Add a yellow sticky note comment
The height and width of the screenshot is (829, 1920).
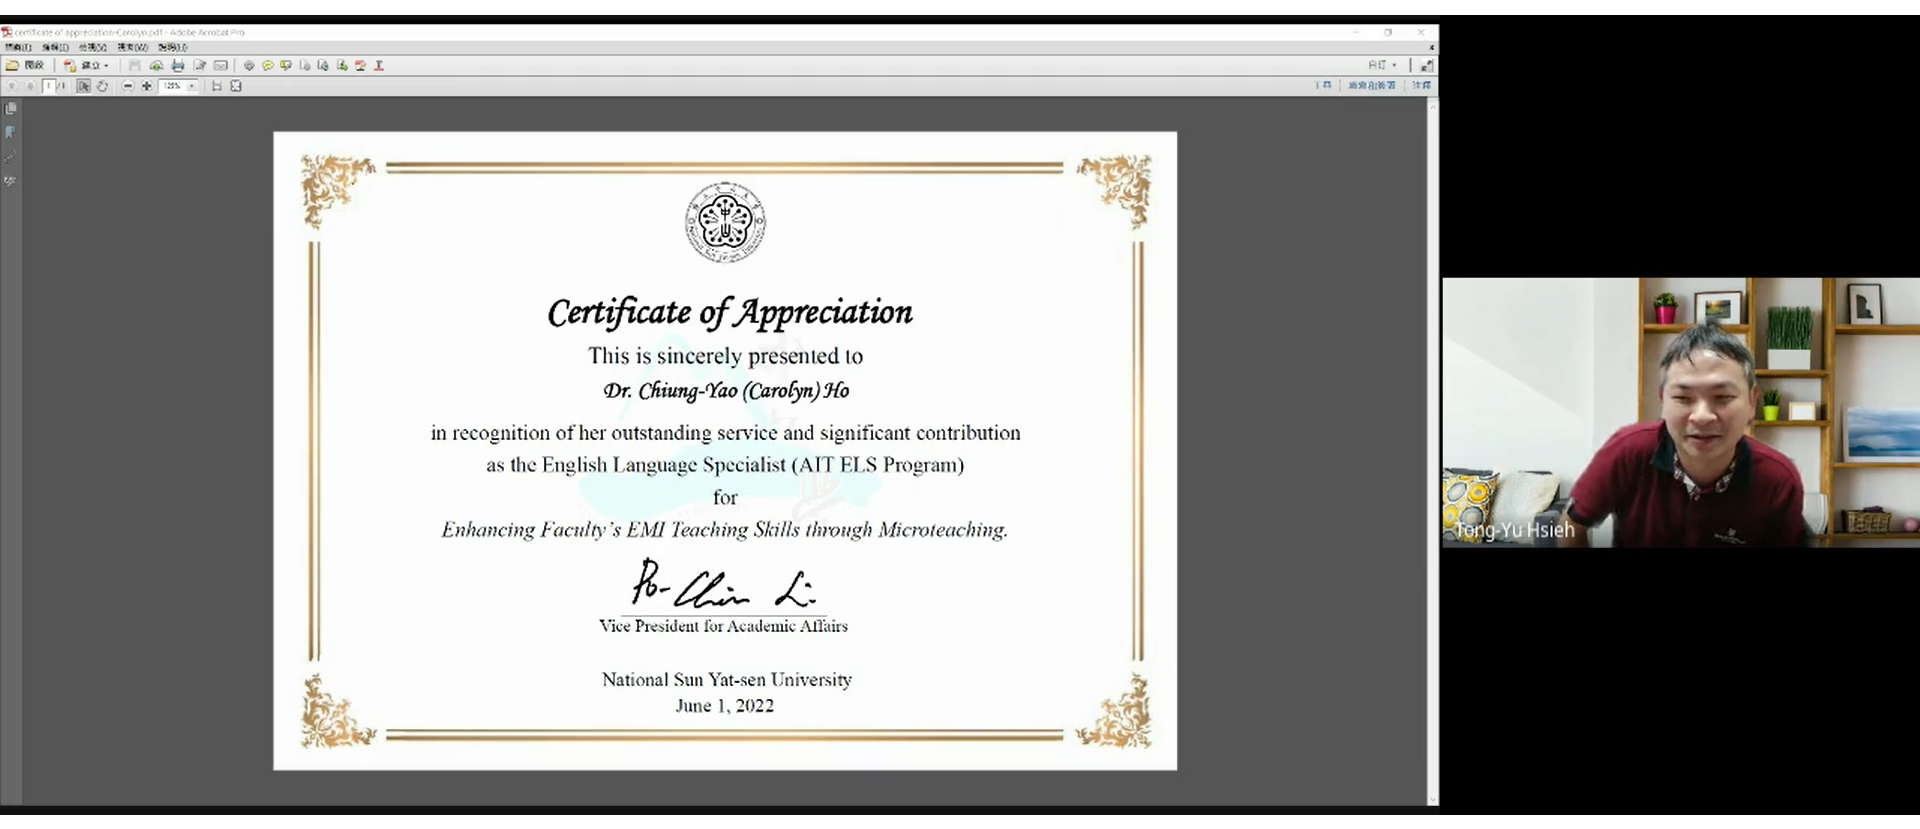coord(268,65)
